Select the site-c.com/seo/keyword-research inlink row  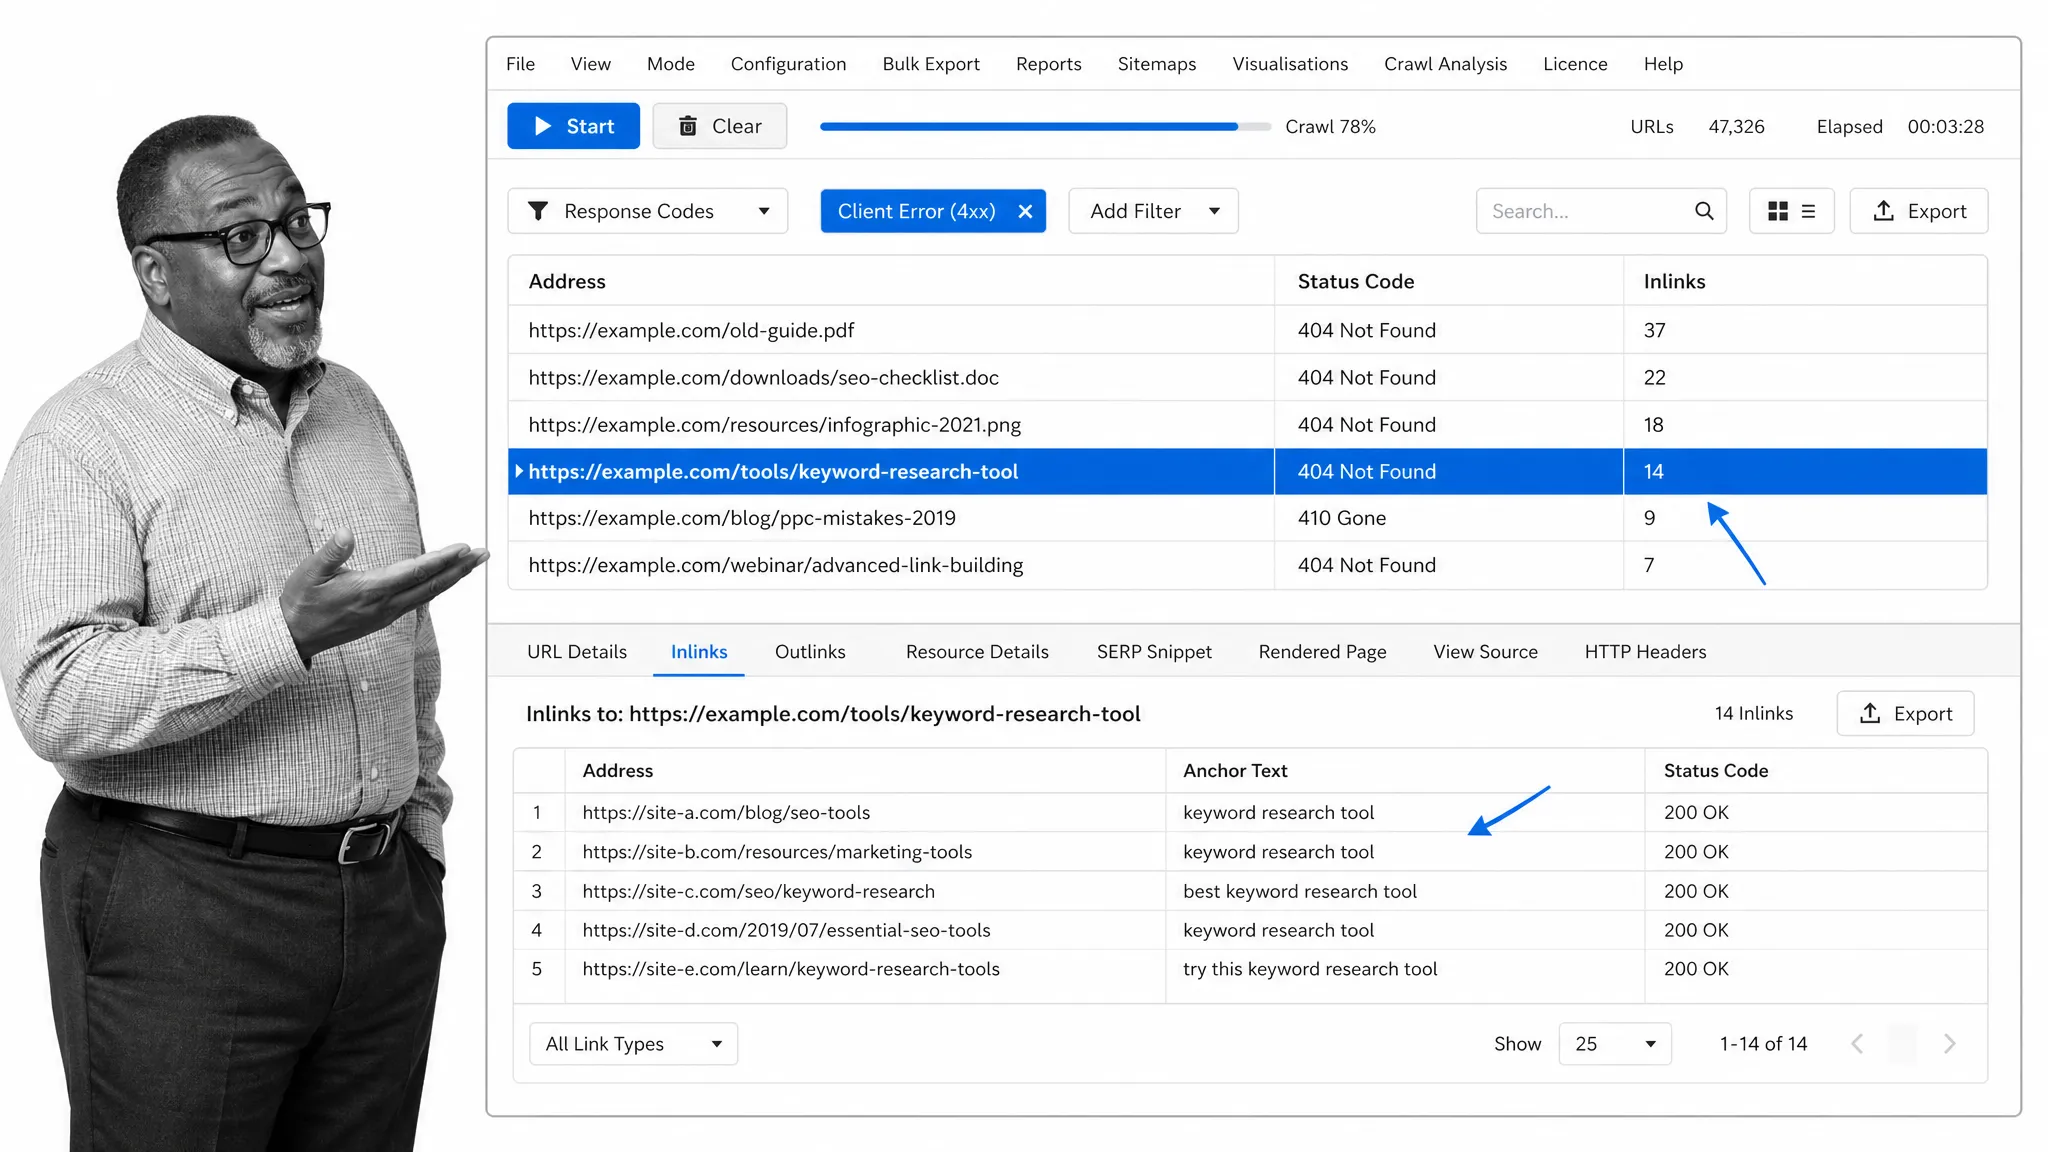coord(1250,890)
